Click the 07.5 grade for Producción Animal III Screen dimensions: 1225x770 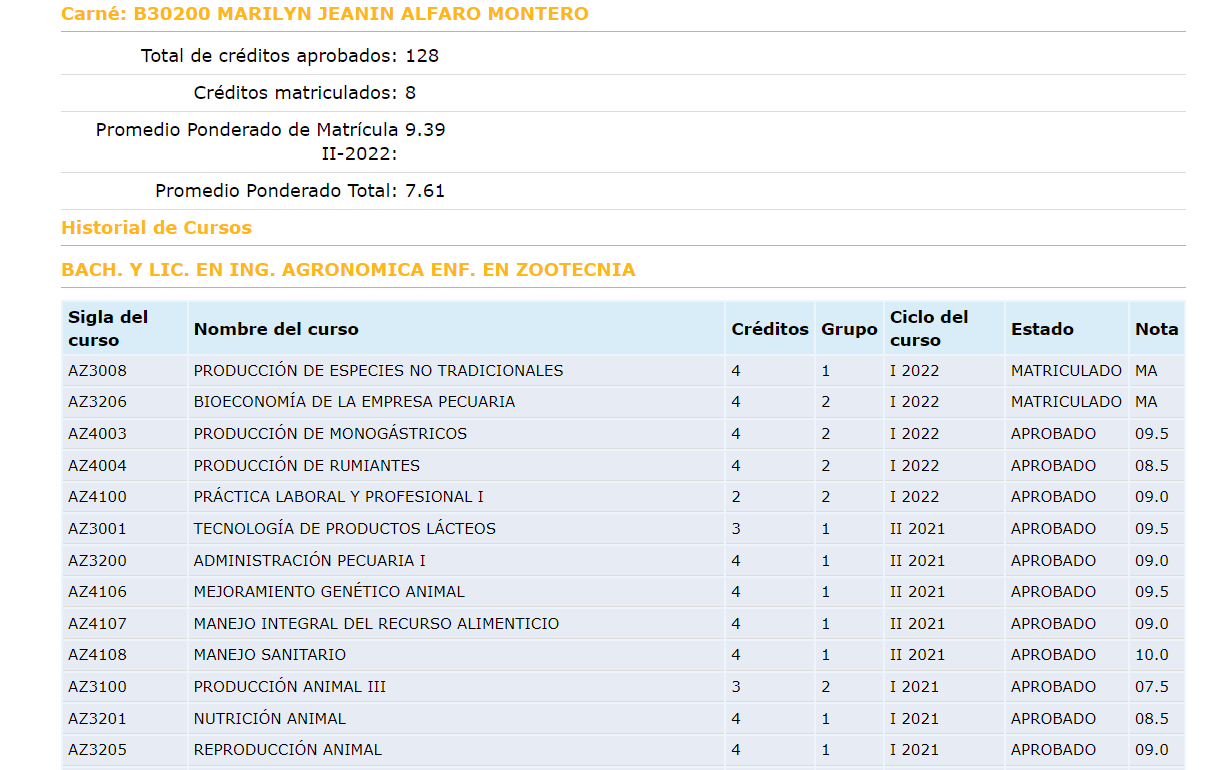[x=1151, y=687]
